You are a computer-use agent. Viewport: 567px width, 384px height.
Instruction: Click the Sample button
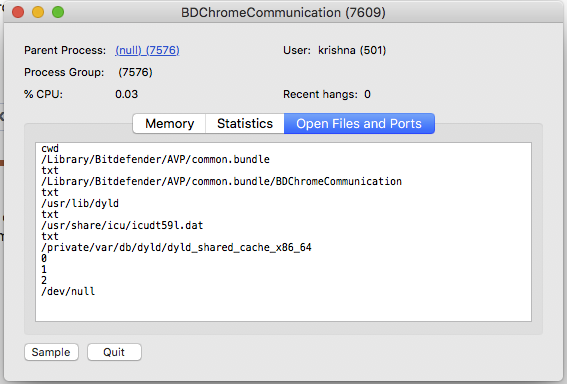pyautogui.click(x=51, y=352)
